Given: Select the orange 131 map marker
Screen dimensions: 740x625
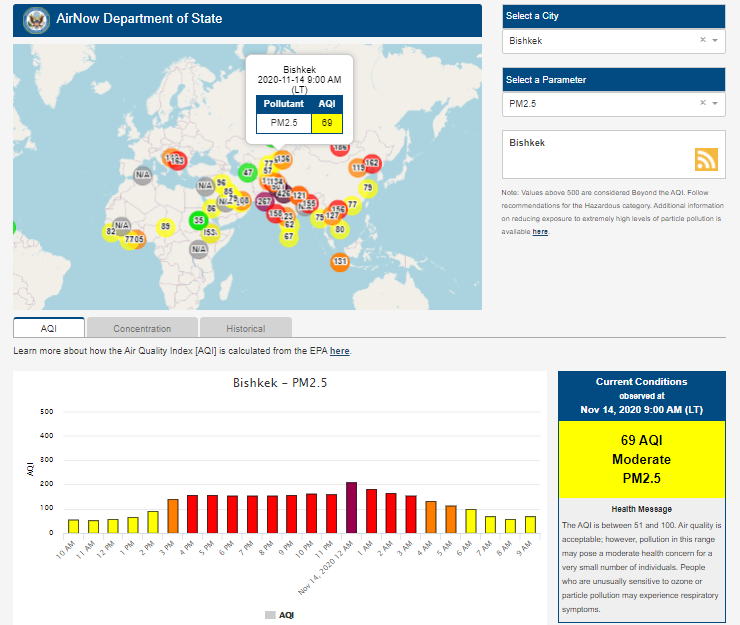Looking at the screenshot, I should 340,262.
